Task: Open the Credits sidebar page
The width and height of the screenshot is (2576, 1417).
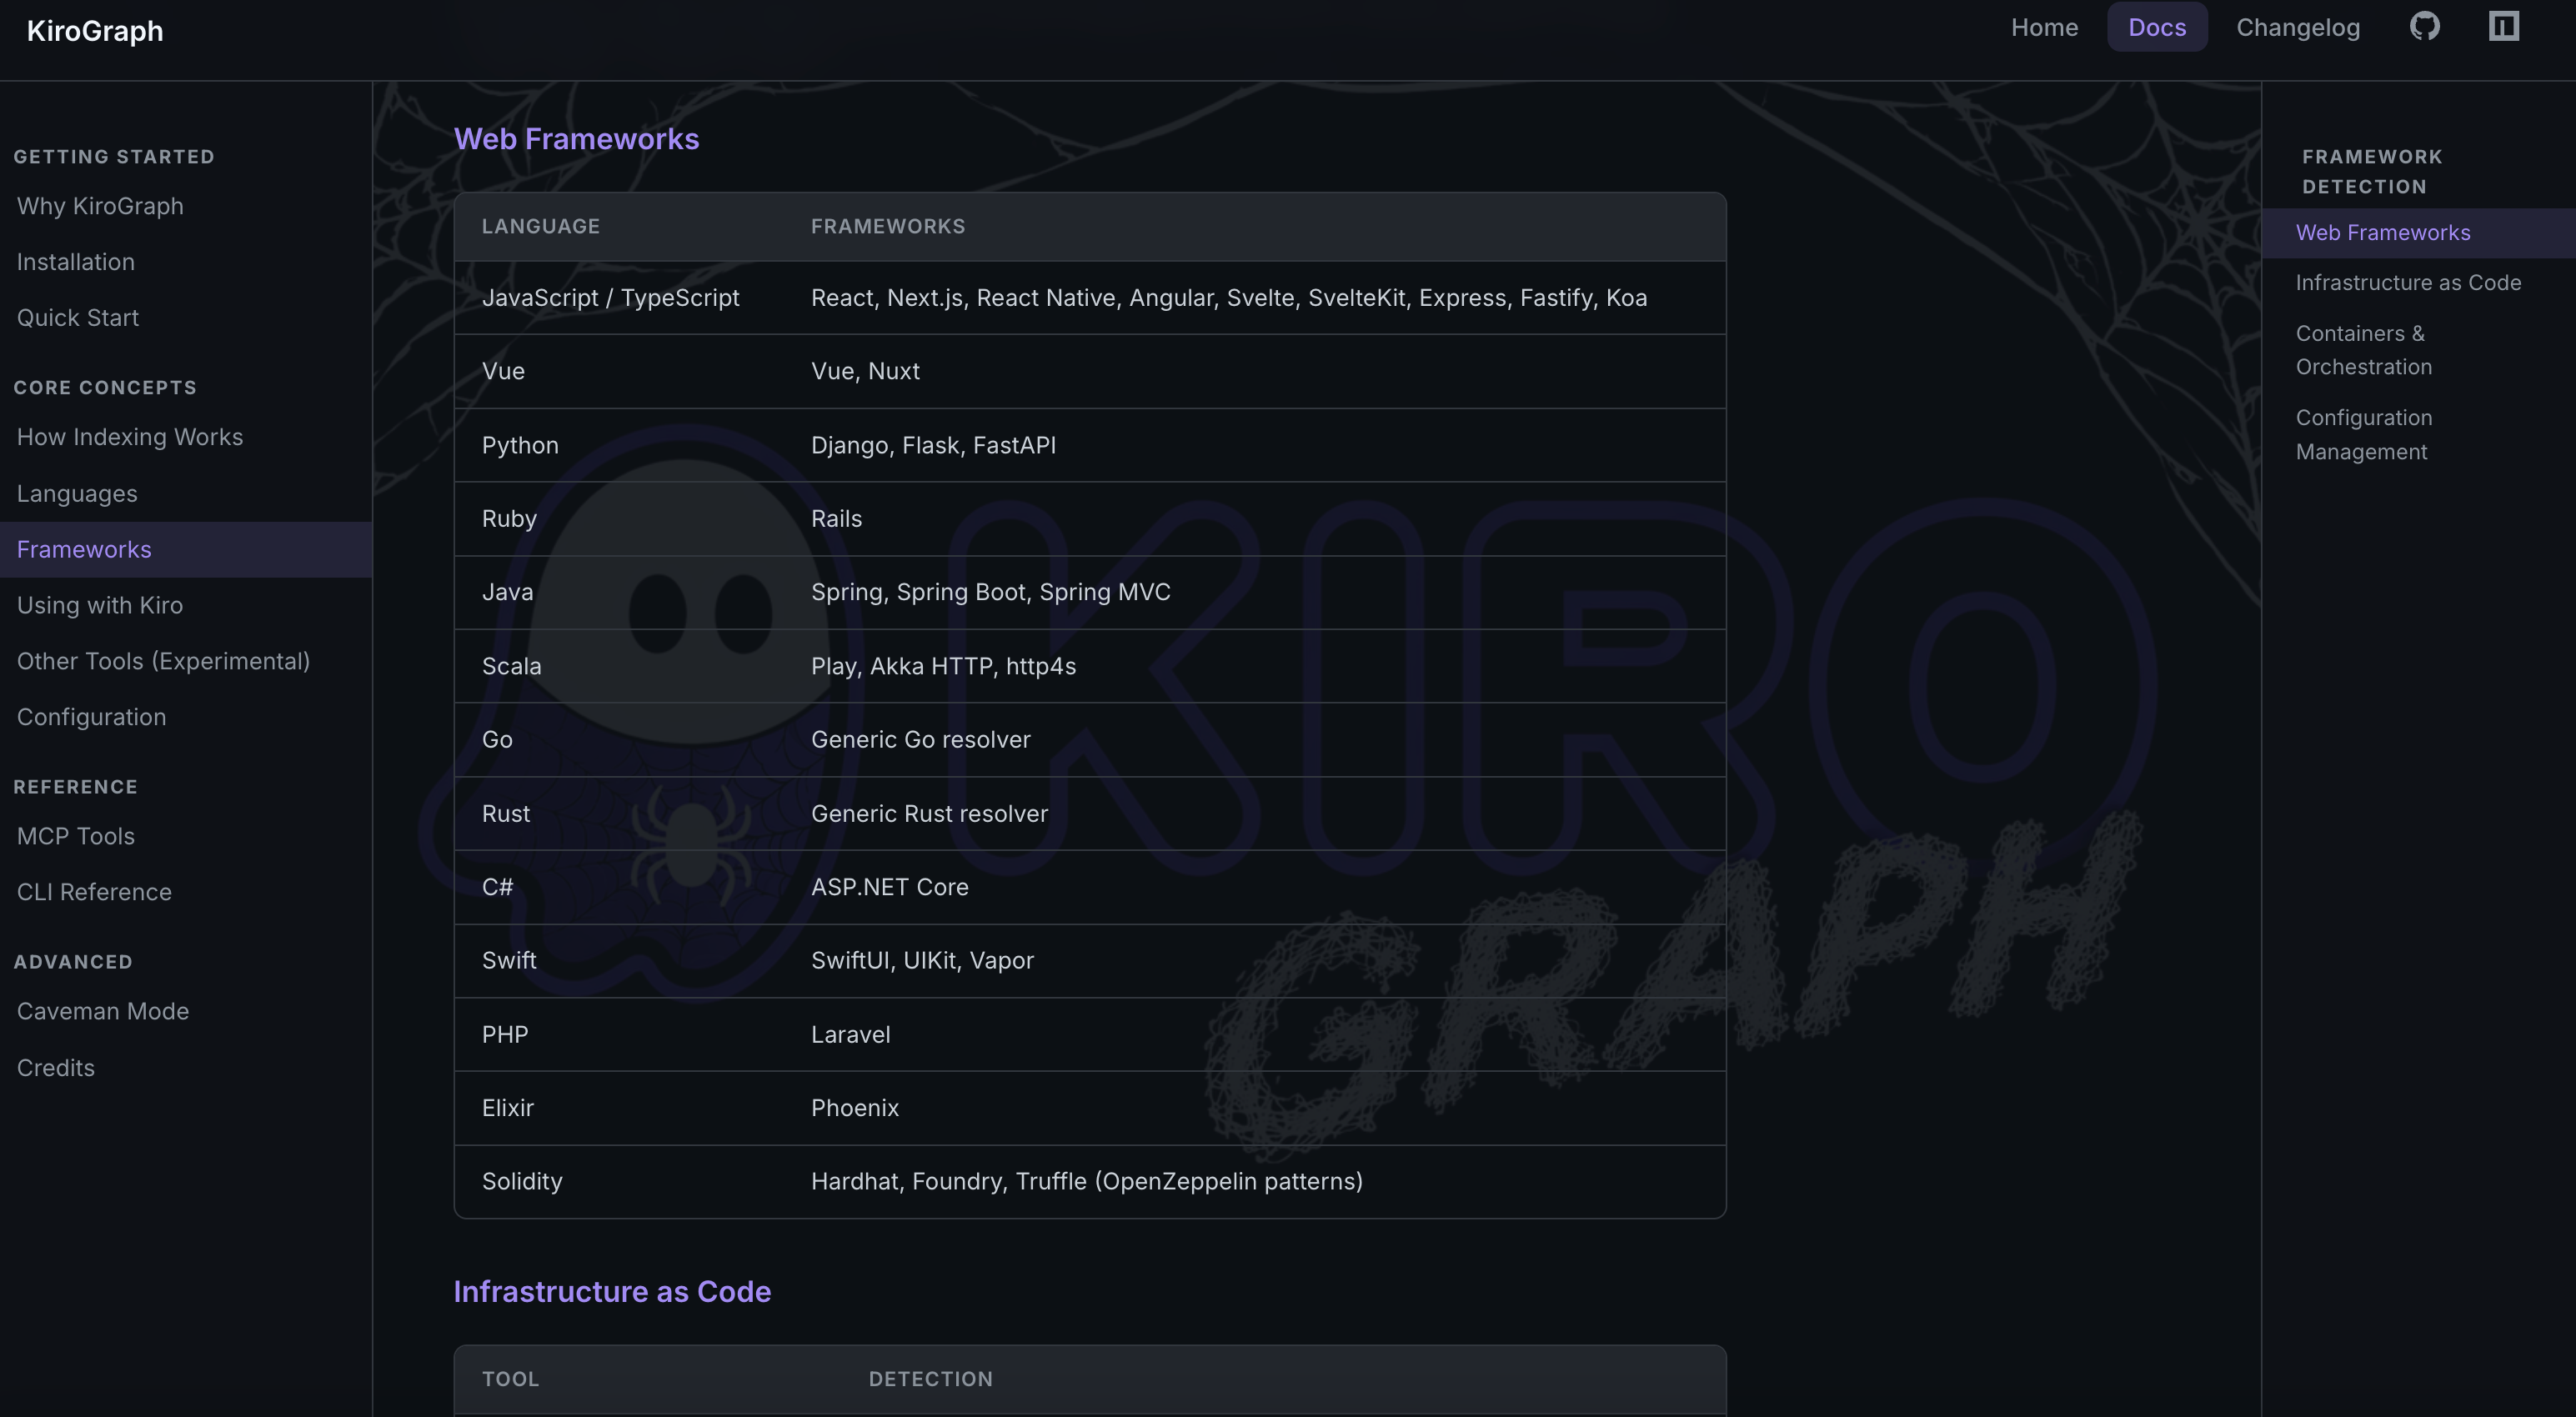Action: [x=56, y=1068]
